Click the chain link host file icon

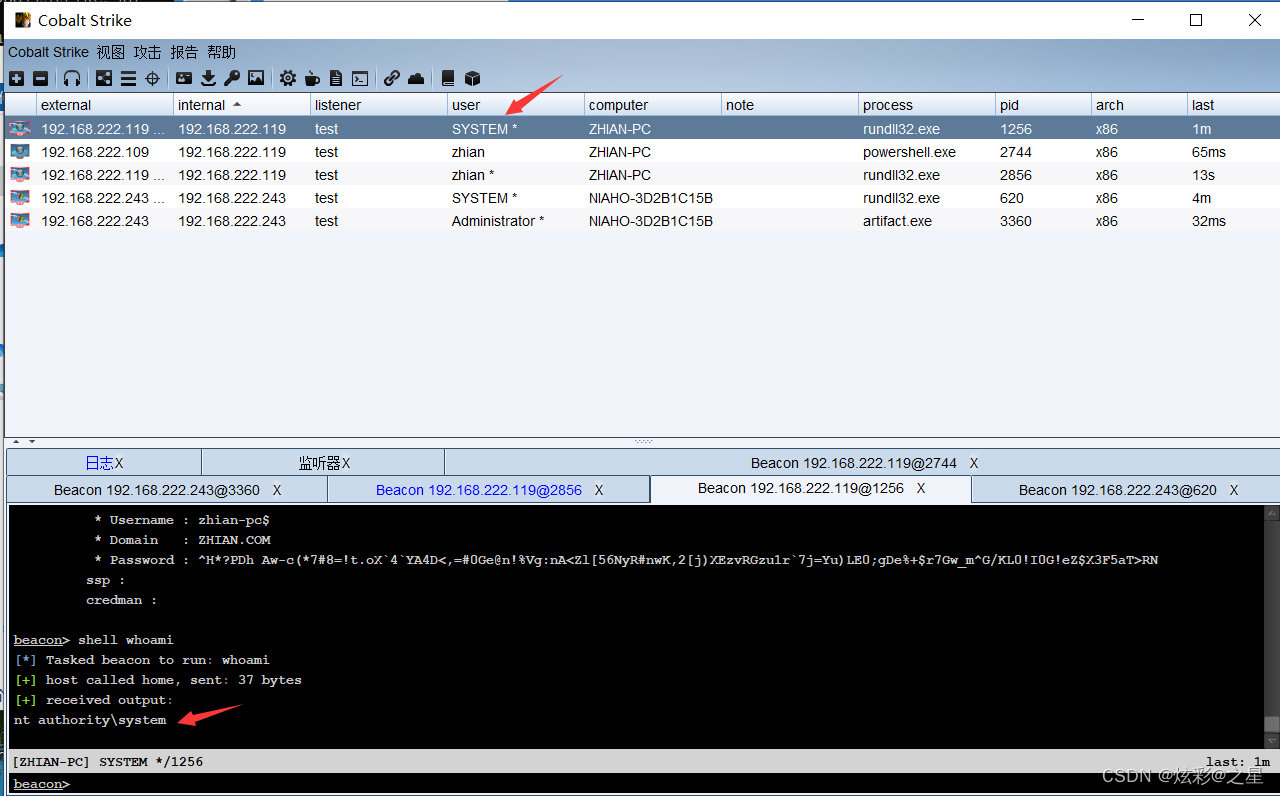392,78
